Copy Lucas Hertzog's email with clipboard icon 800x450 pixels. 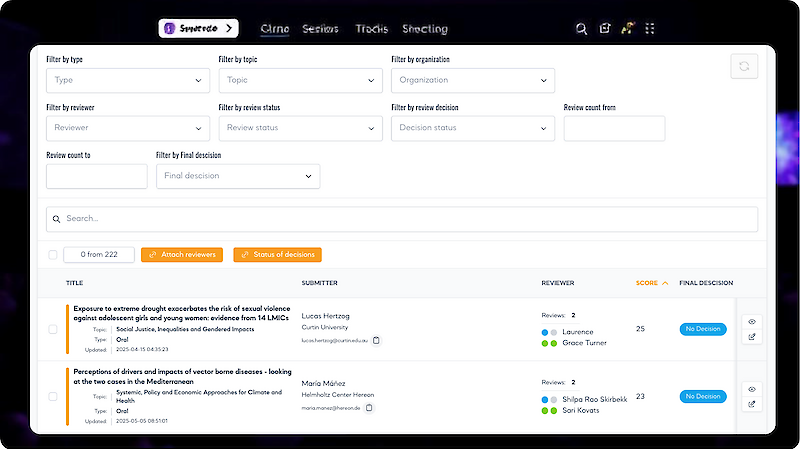tap(376, 341)
